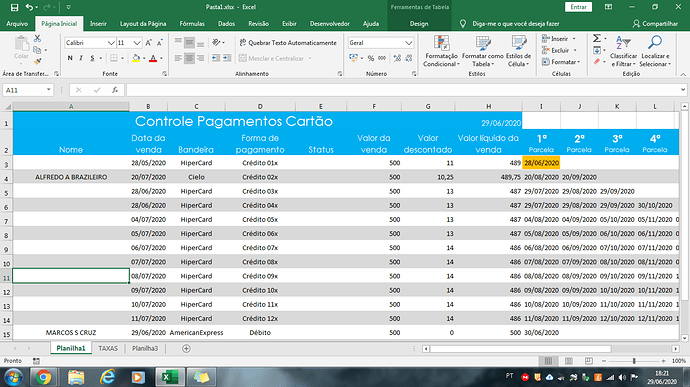Switch to the Planilha3 sheet
This screenshot has height=387, width=690.
pos(145,348)
